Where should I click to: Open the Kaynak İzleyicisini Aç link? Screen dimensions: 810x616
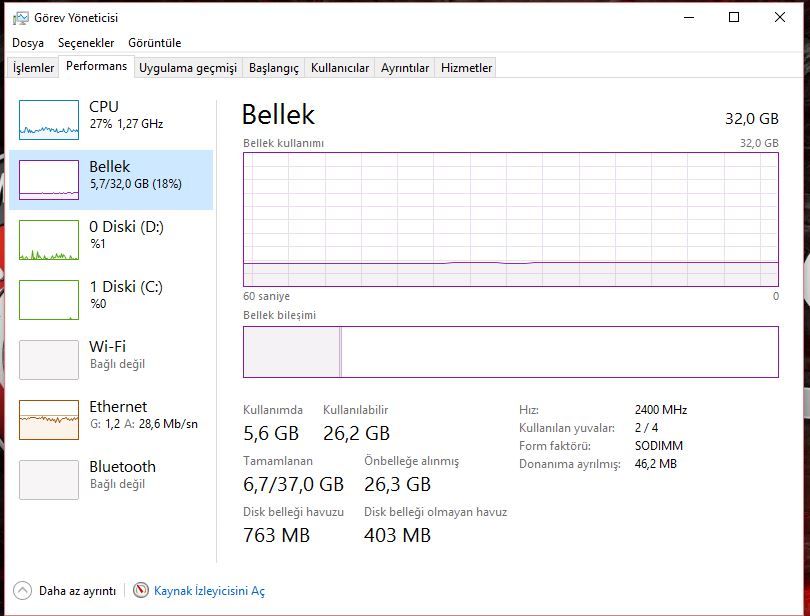pos(209,591)
